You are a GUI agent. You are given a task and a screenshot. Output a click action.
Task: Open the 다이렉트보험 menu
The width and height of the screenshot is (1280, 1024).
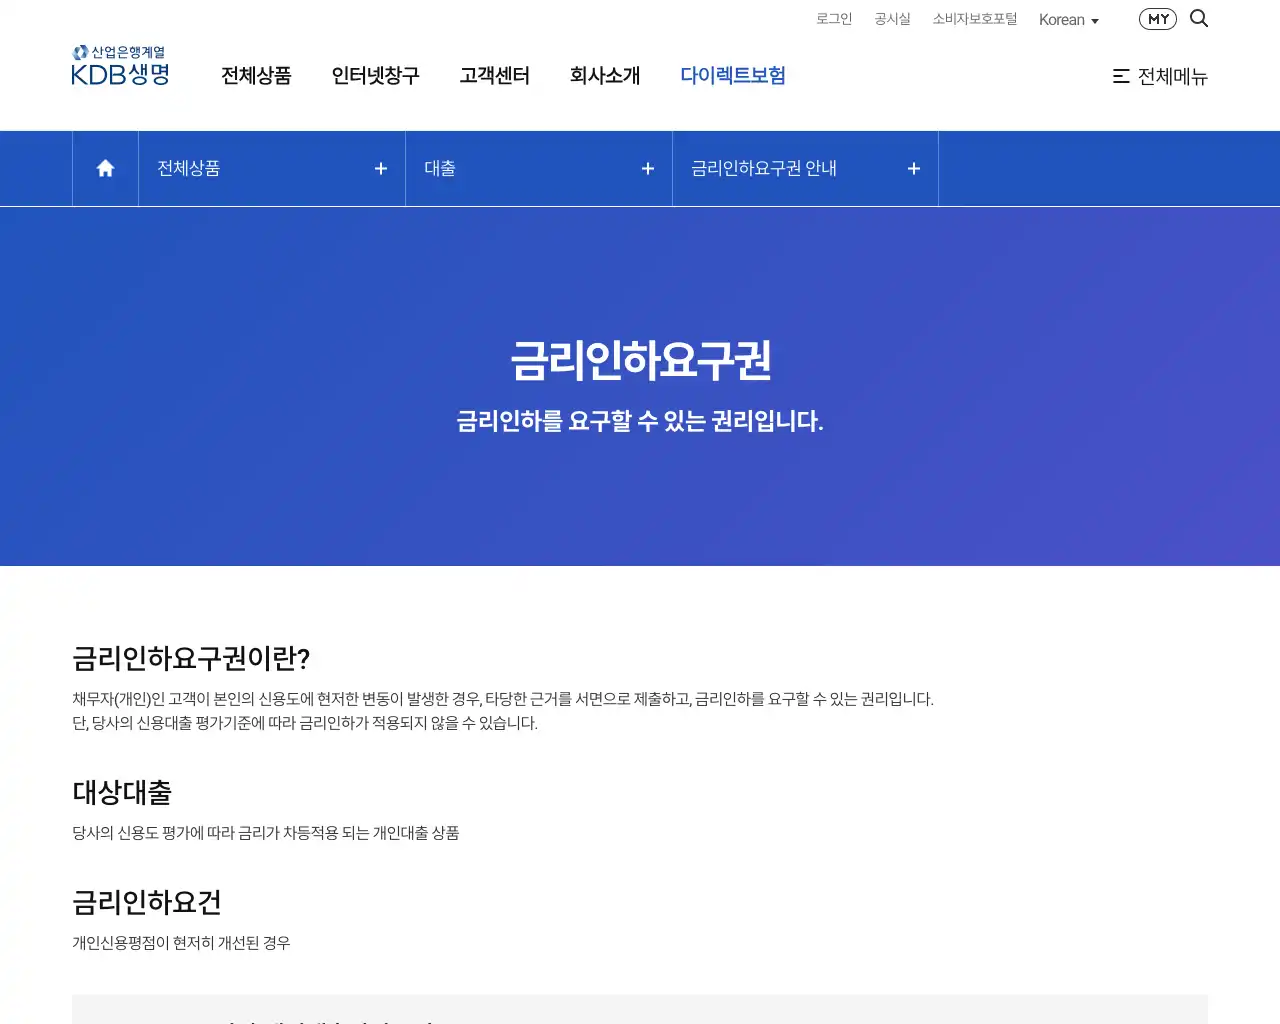tap(733, 75)
